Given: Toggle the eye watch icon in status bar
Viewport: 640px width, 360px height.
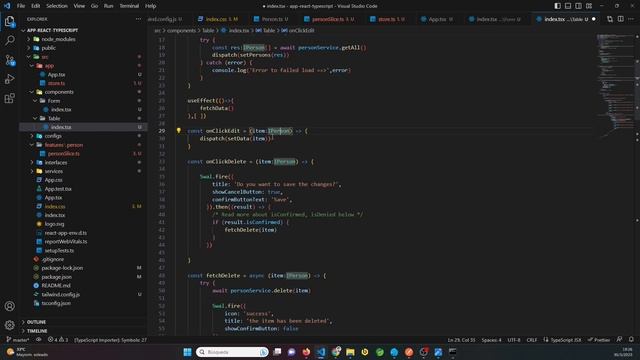Looking at the screenshot, I should 39,340.
